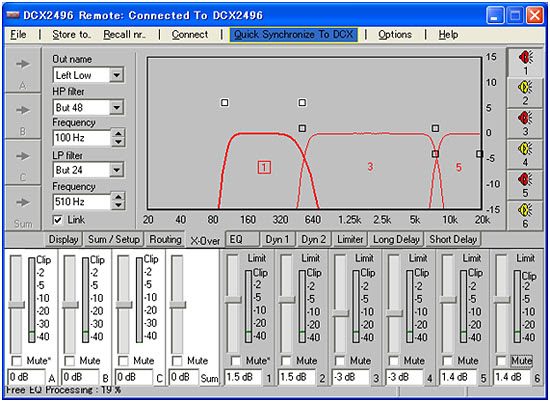
Task: Click the Connect button
Action: 190,35
